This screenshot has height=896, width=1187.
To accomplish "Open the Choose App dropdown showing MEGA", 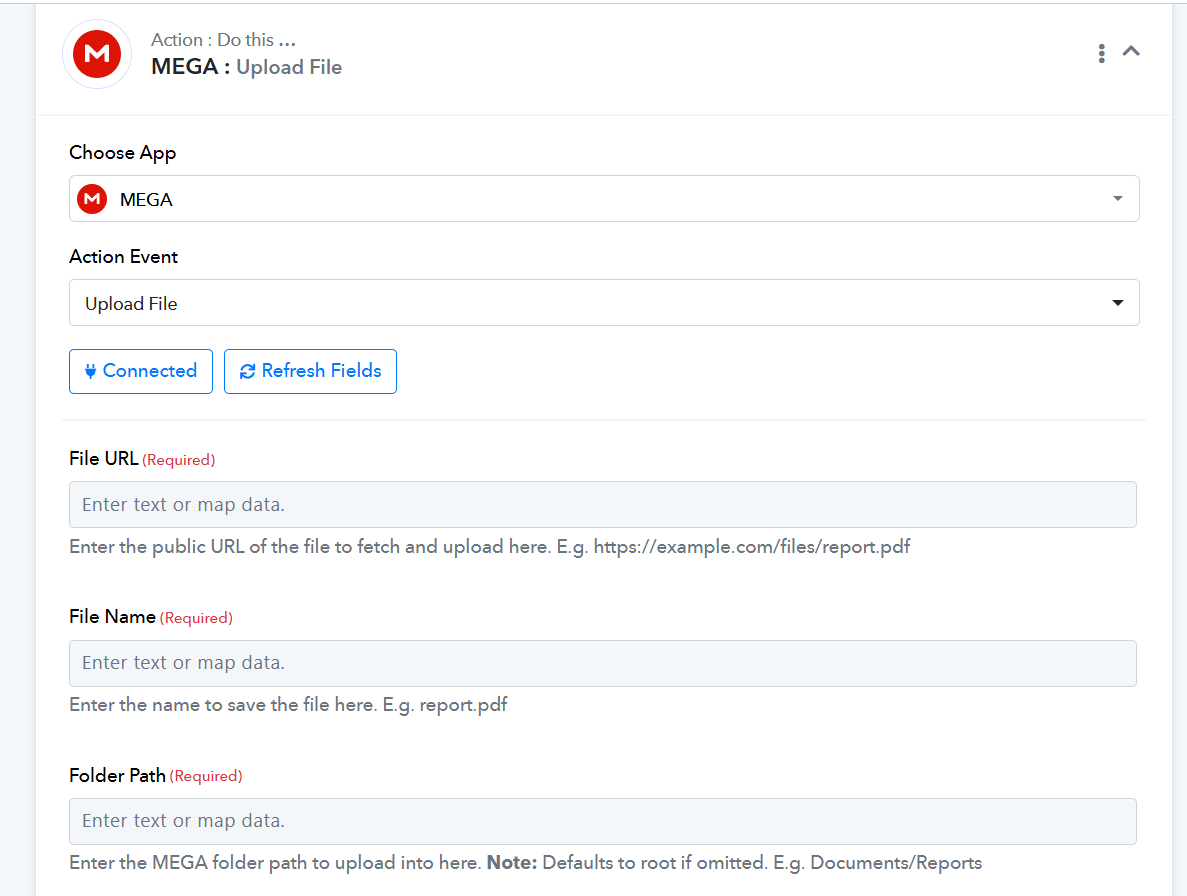I will pos(604,199).
